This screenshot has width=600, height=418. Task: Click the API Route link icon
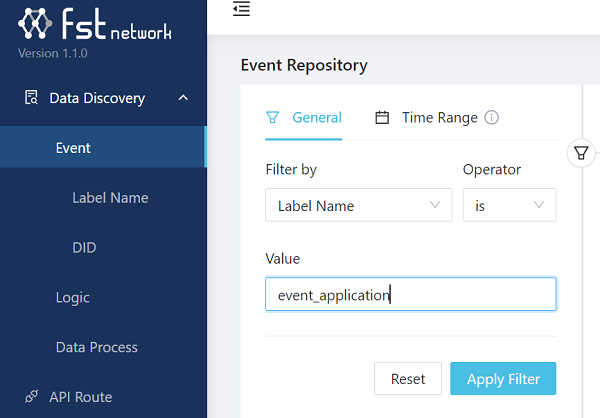tap(31, 397)
